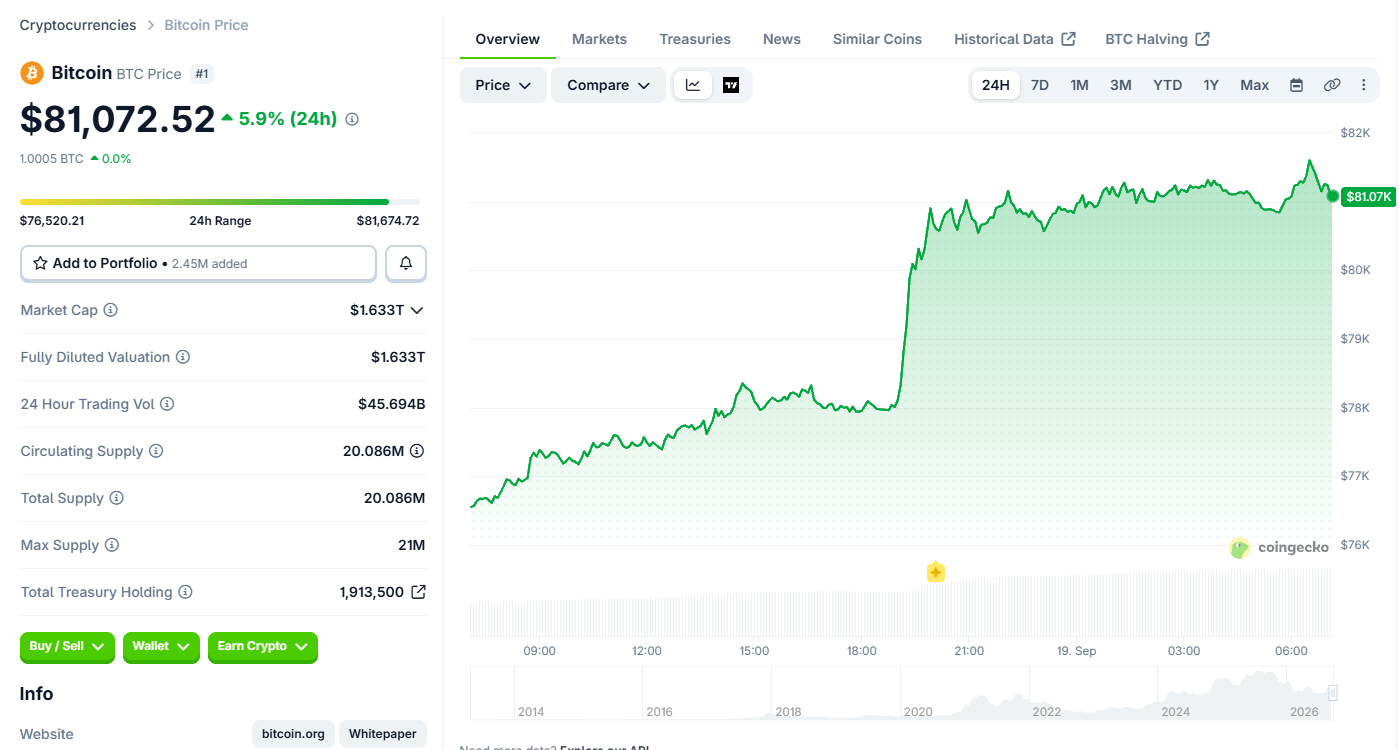The height and width of the screenshot is (750, 1399).
Task: Click the $81,674.72 range high value
Action: [x=388, y=221]
